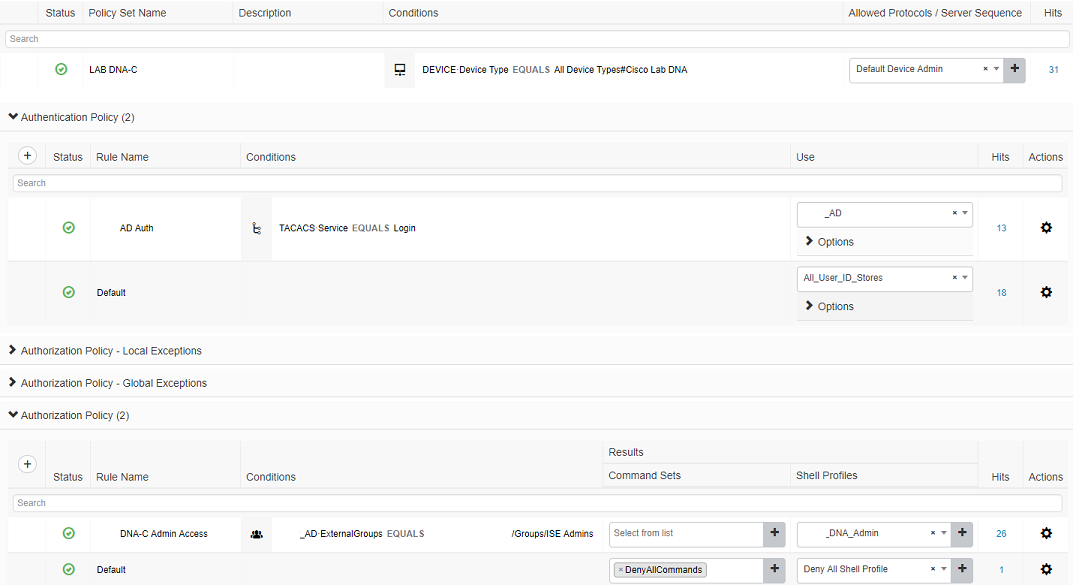Open hits count 26 for DNA-C Admin Access

(x=1001, y=534)
